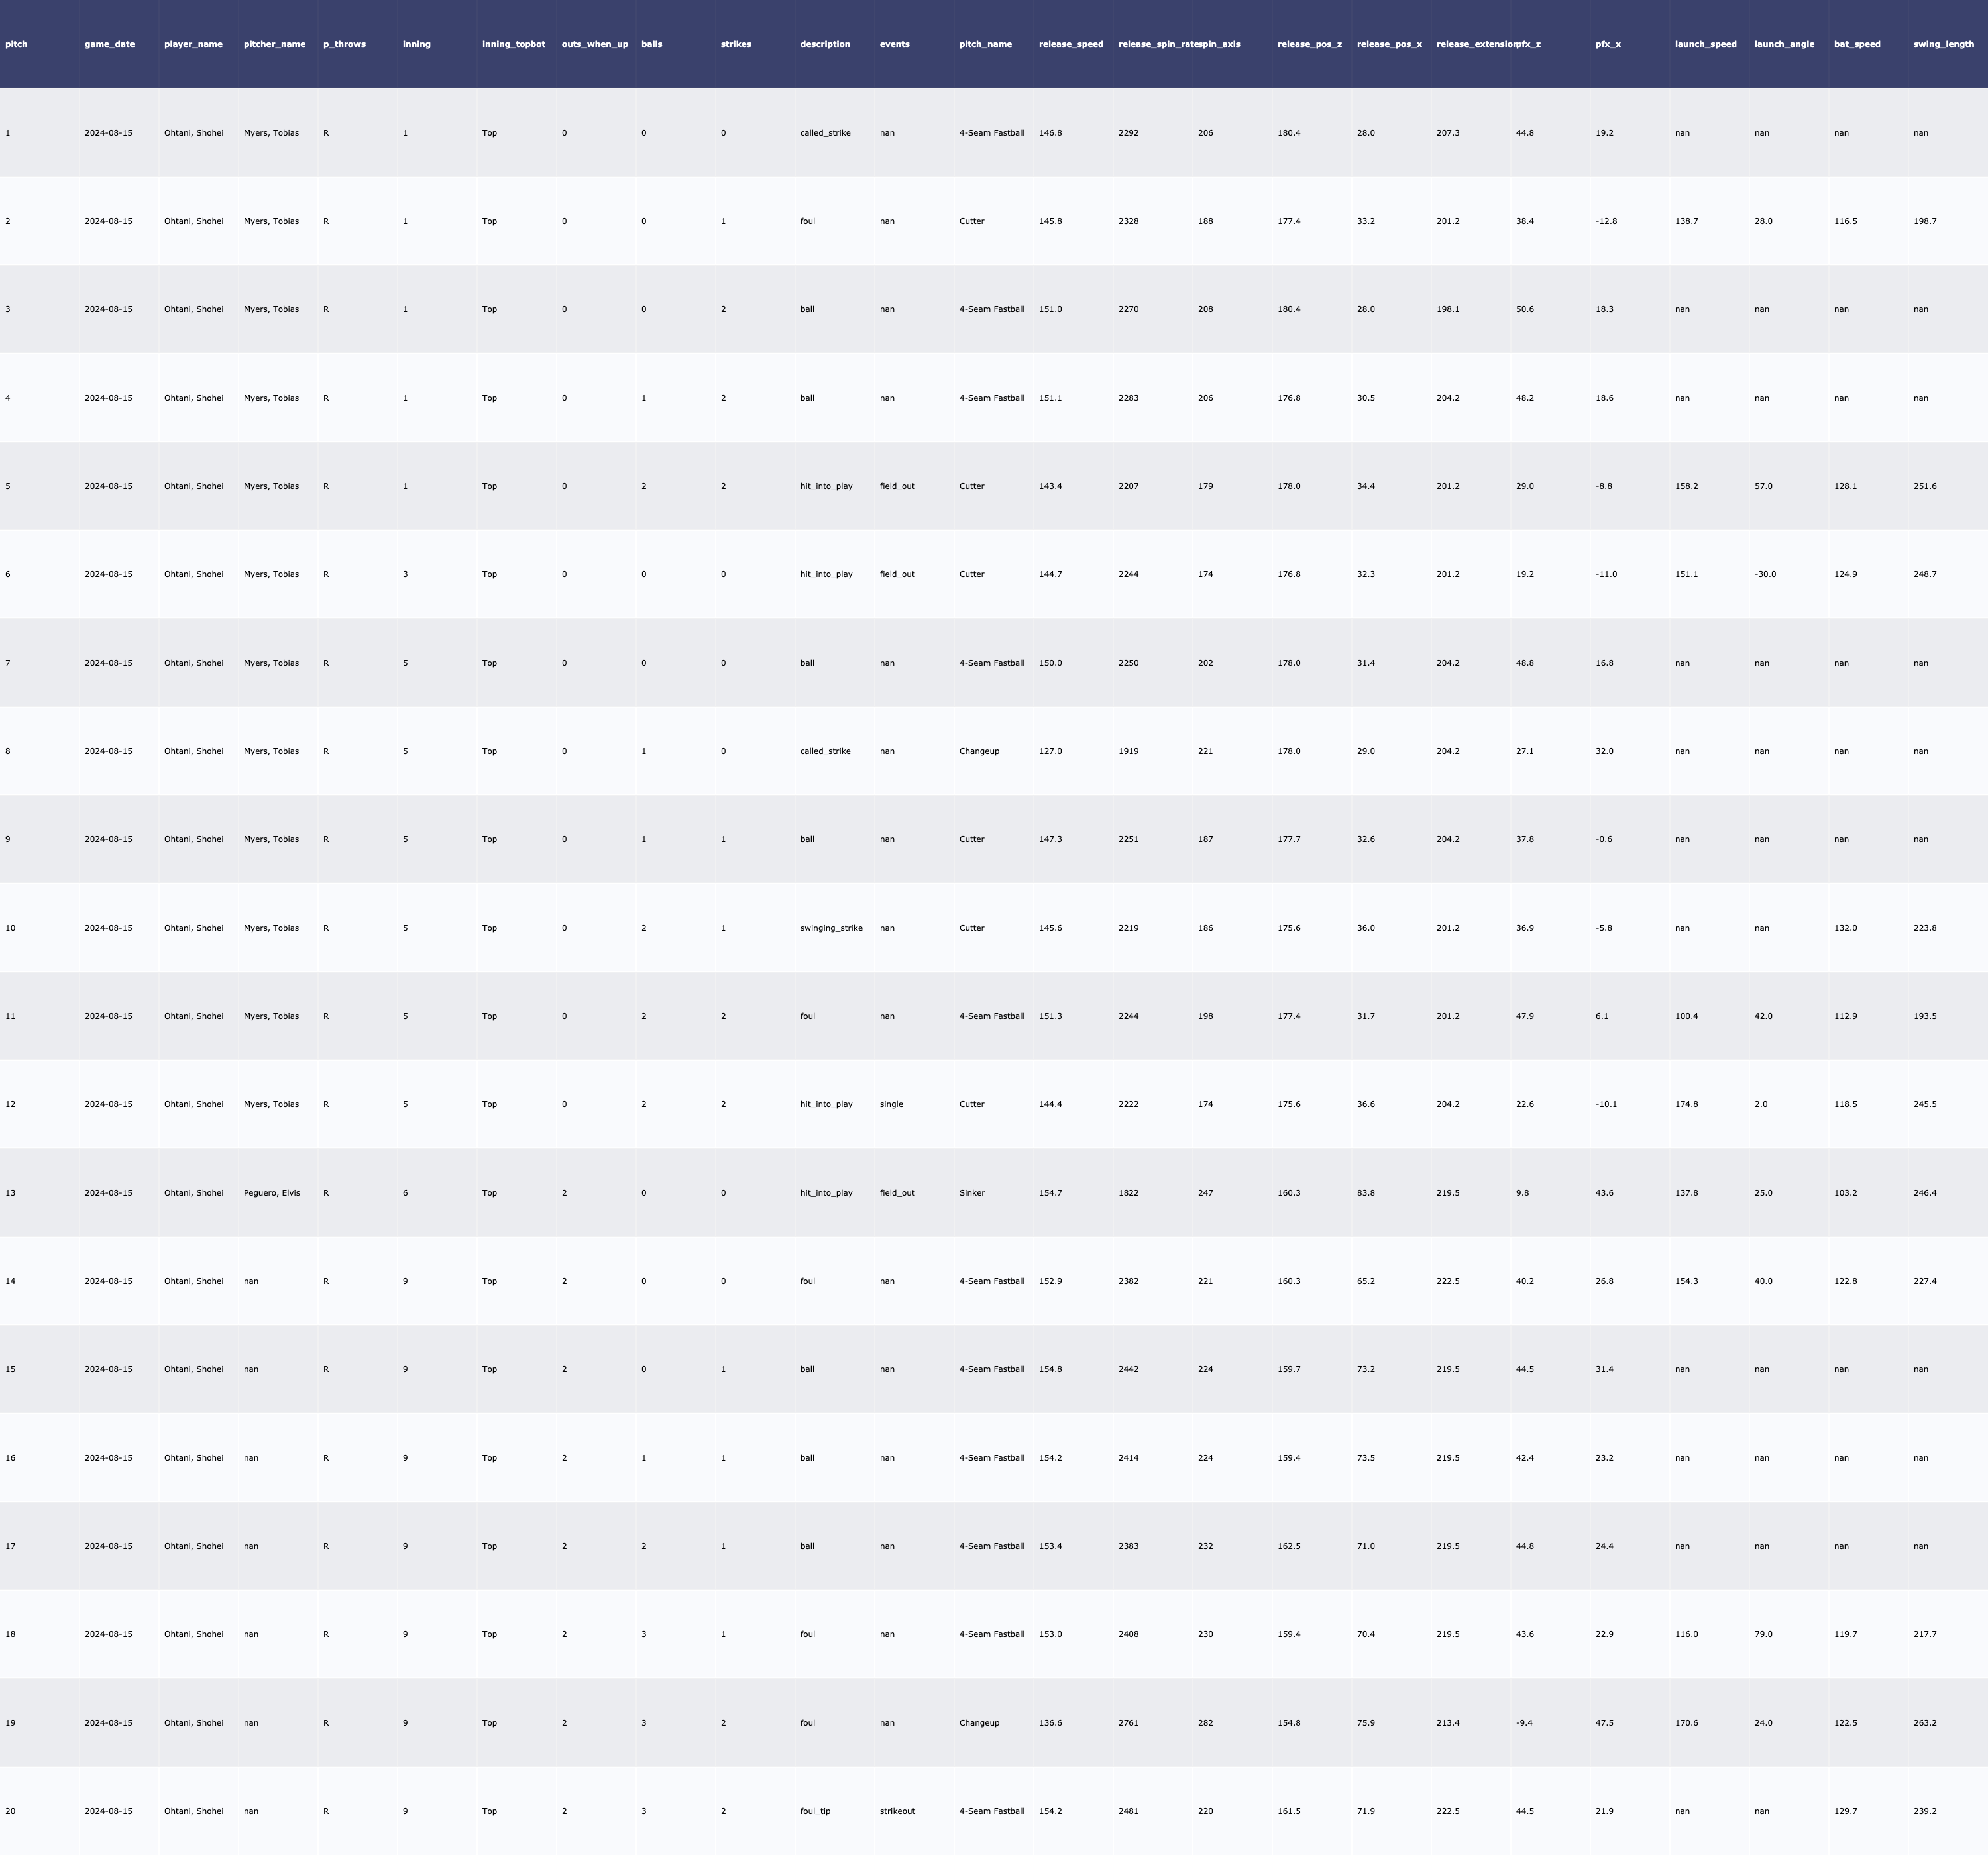
Task: Click the foul_tip description cell
Action: coord(815,1811)
